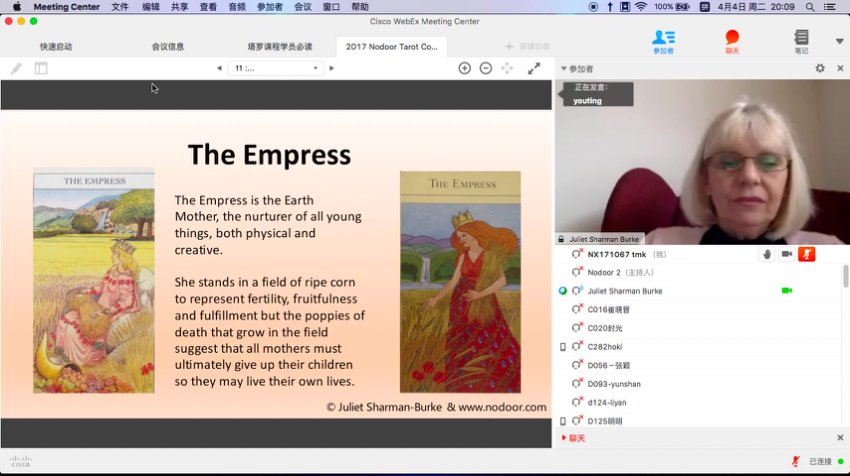Expand the Chat panel section

pos(573,438)
